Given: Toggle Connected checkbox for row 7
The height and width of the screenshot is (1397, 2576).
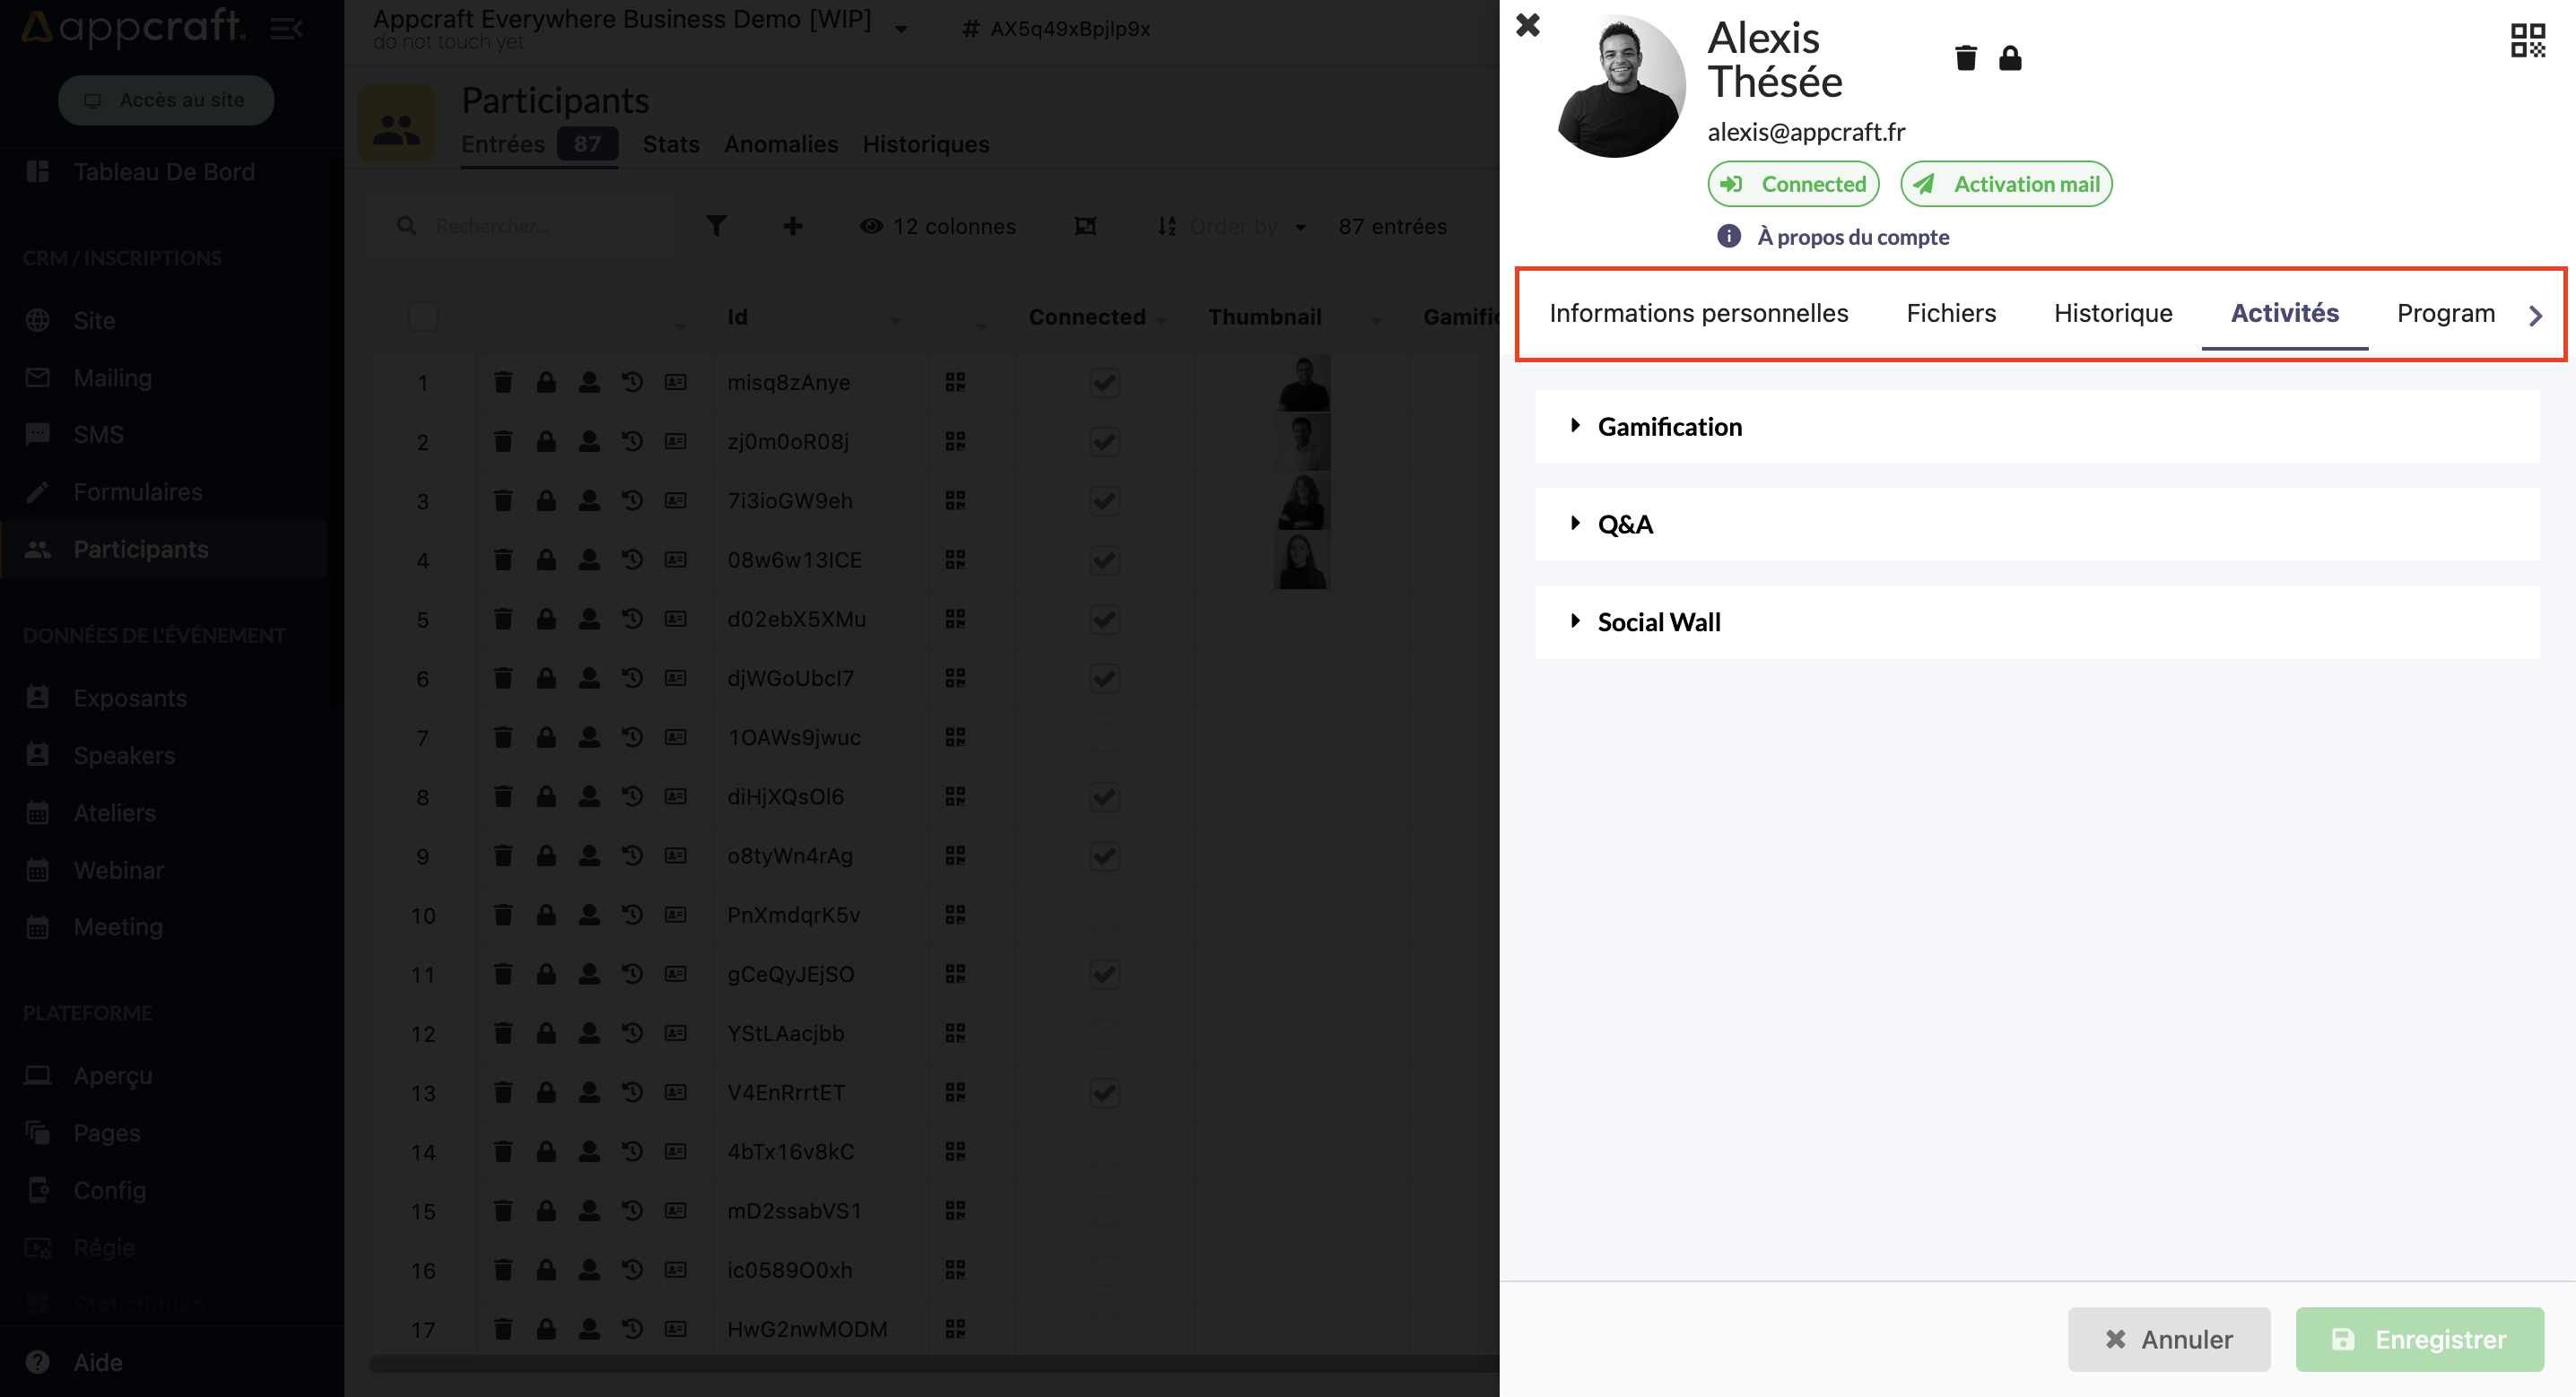Looking at the screenshot, I should (1104, 738).
